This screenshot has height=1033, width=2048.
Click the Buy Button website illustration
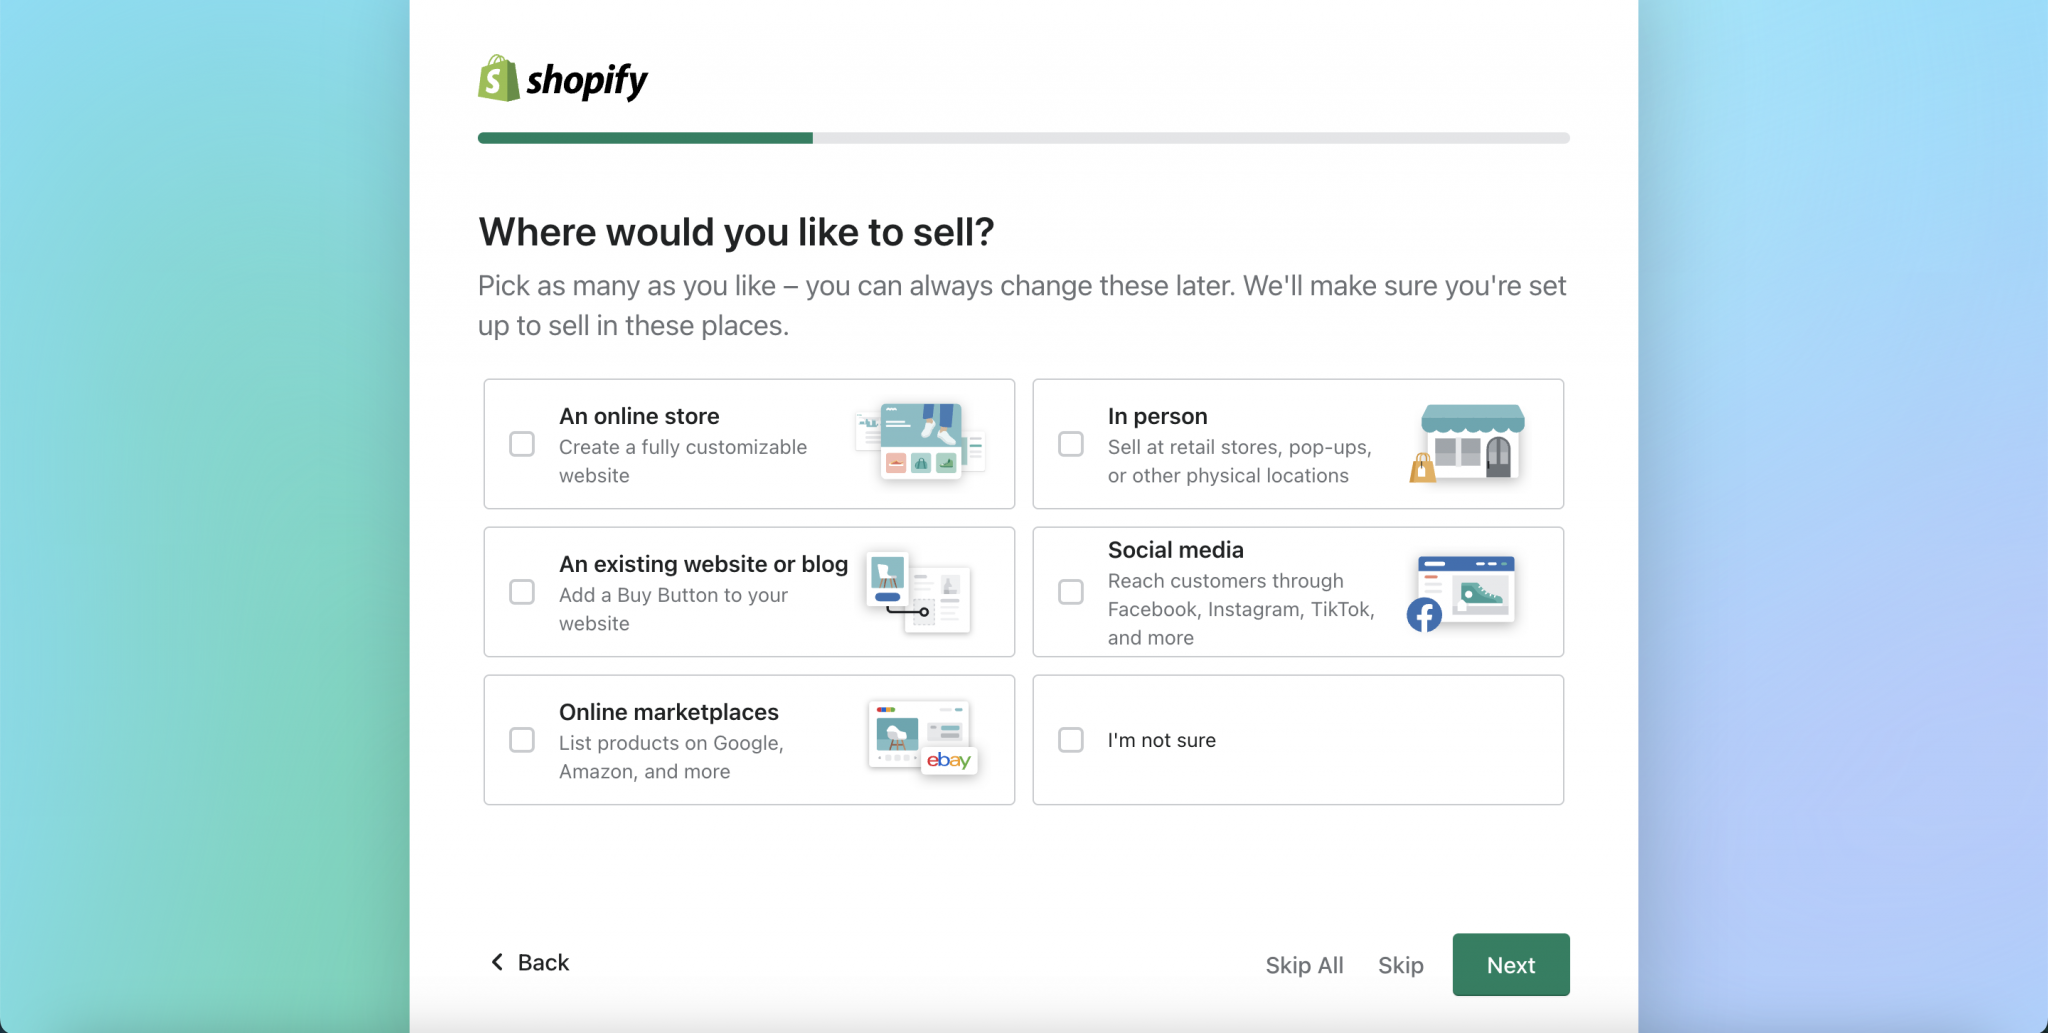pyautogui.click(x=918, y=591)
